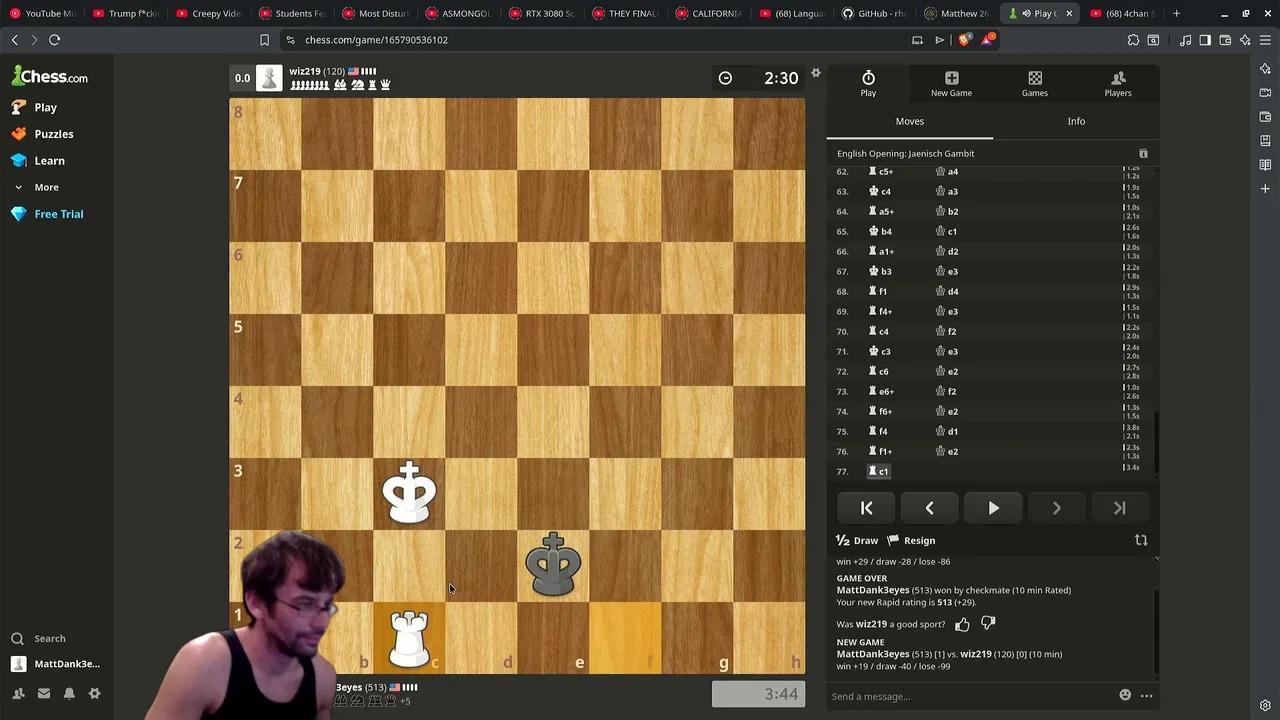The width and height of the screenshot is (1280, 720).
Task: Open Learn in the left sidebar
Action: (x=39, y=161)
